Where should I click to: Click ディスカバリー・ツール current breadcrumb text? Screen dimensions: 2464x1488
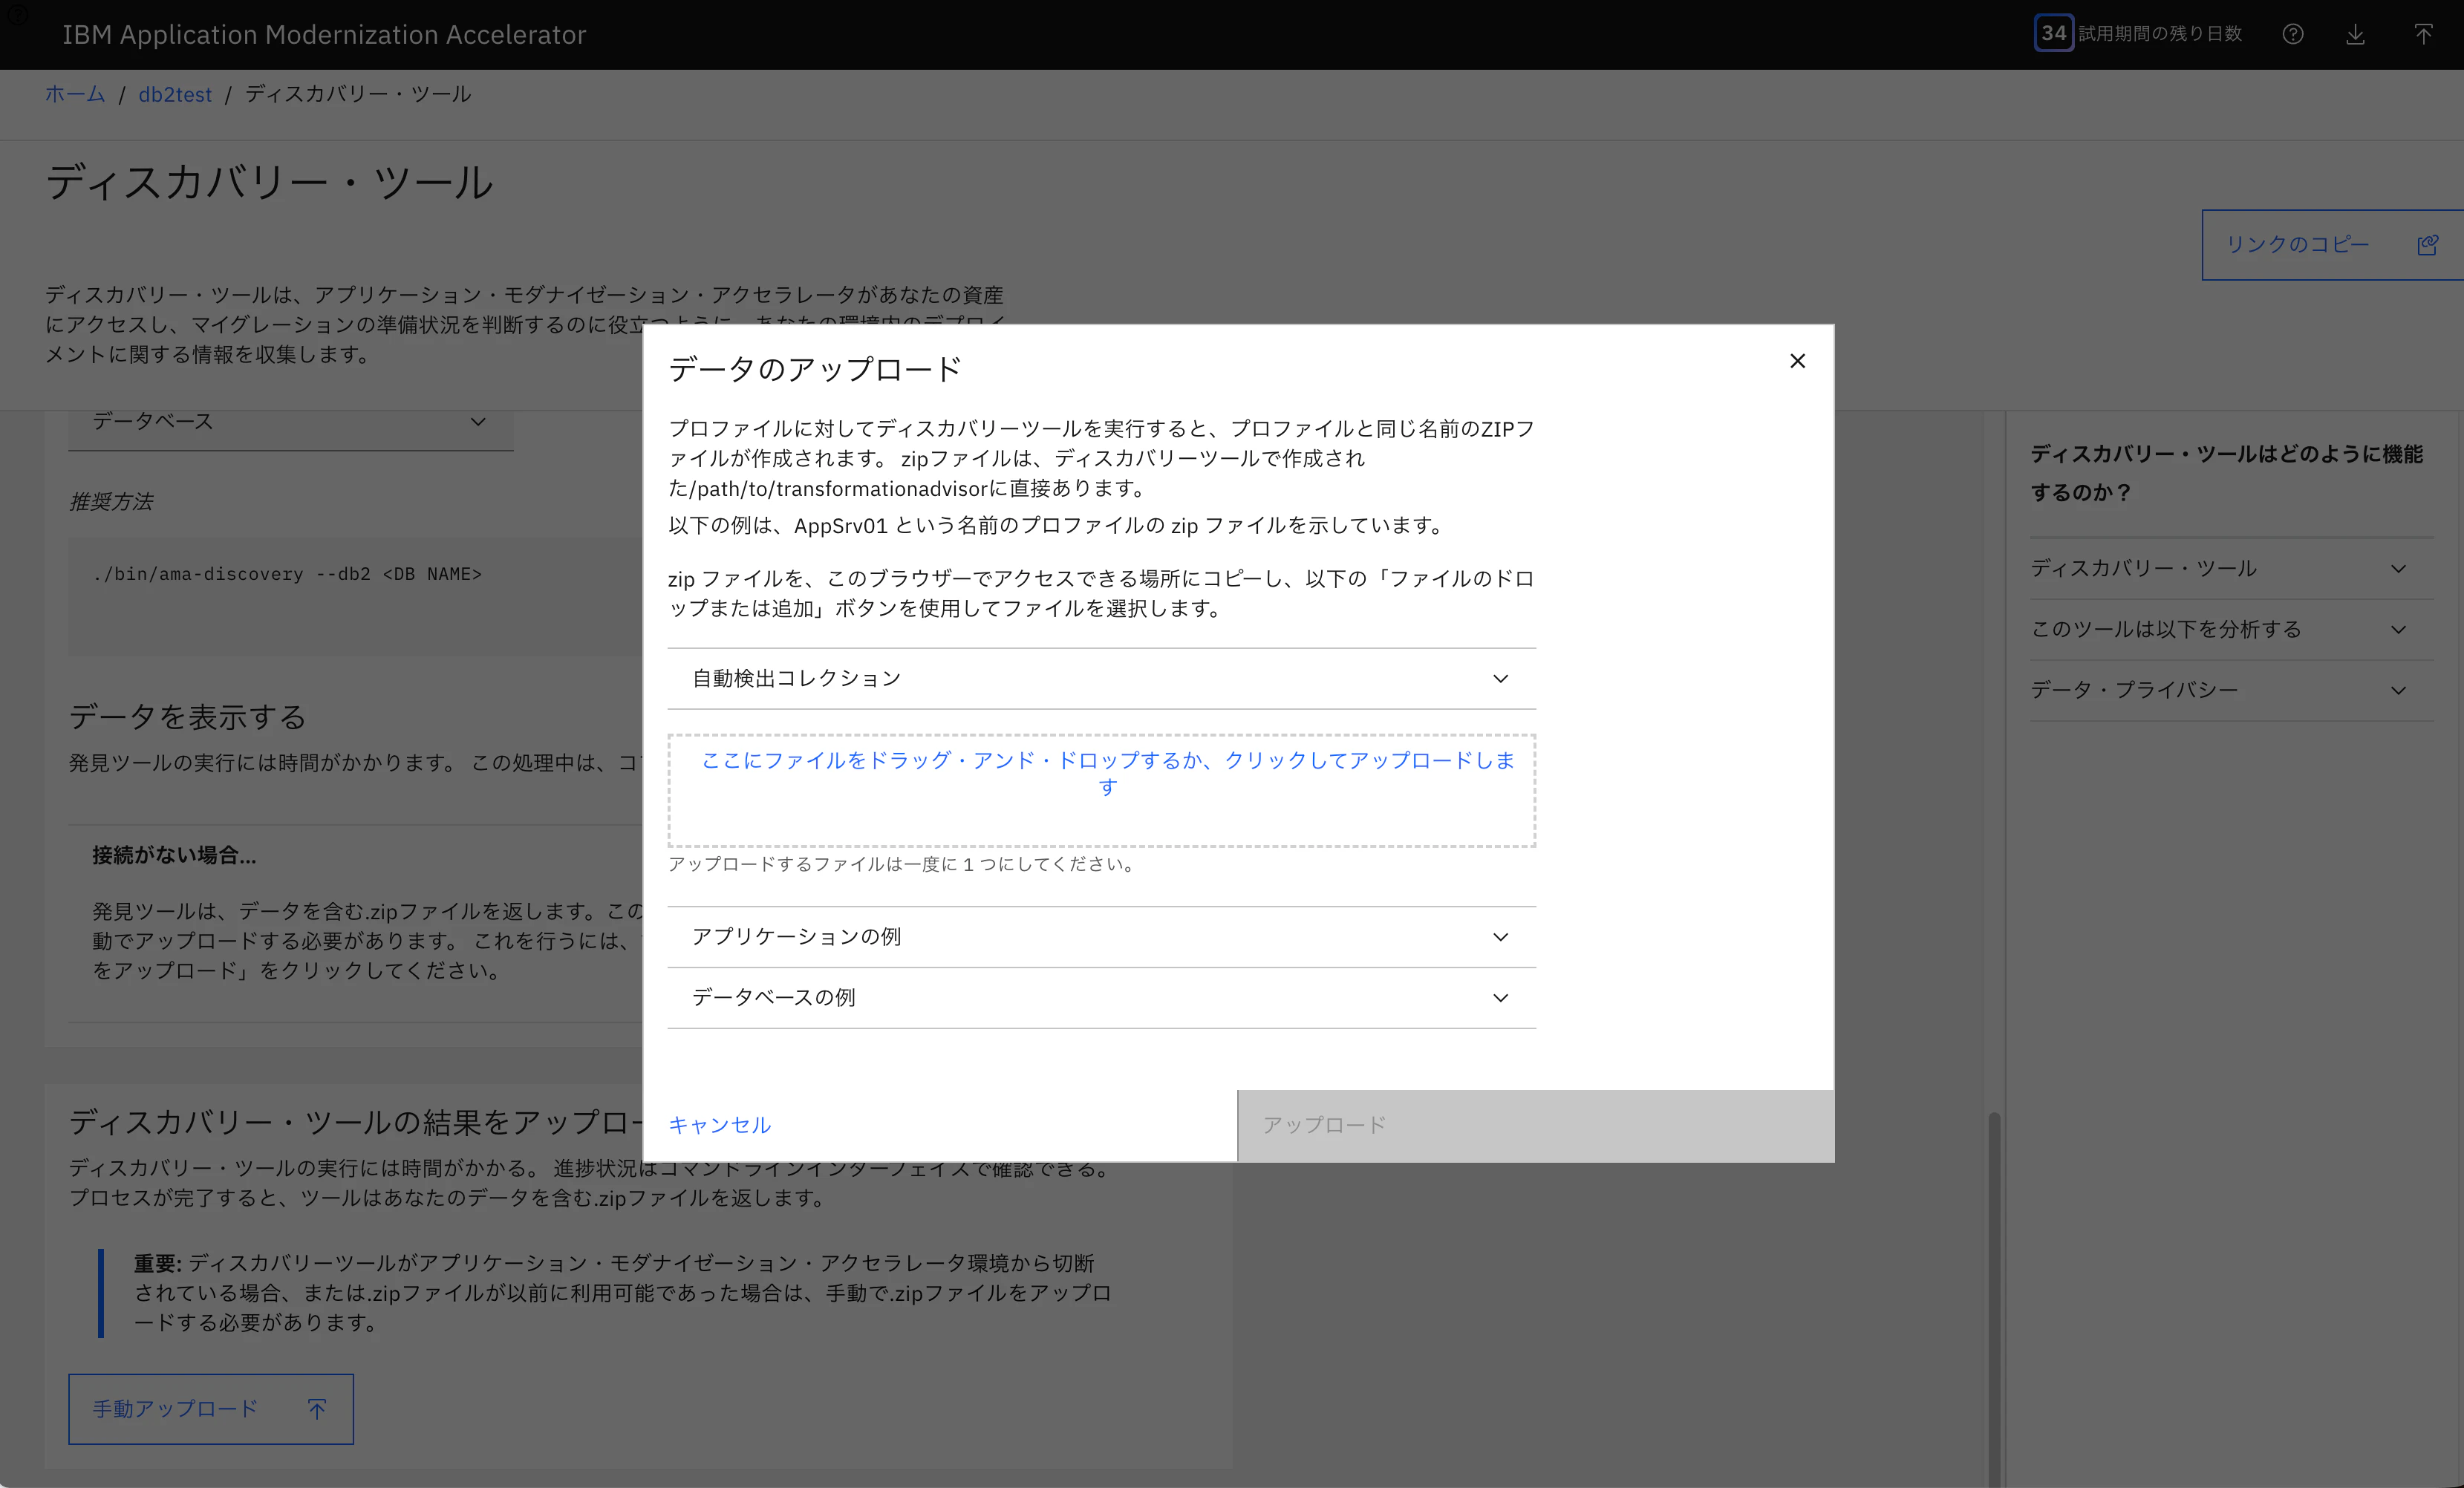pos(358,94)
